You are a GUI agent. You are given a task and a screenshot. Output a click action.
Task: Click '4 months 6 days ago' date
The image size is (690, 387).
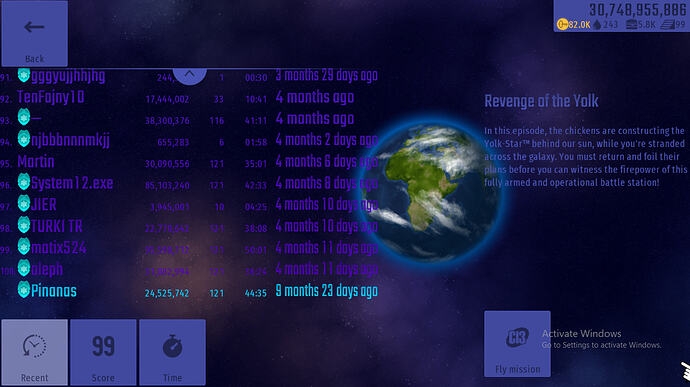click(x=327, y=162)
